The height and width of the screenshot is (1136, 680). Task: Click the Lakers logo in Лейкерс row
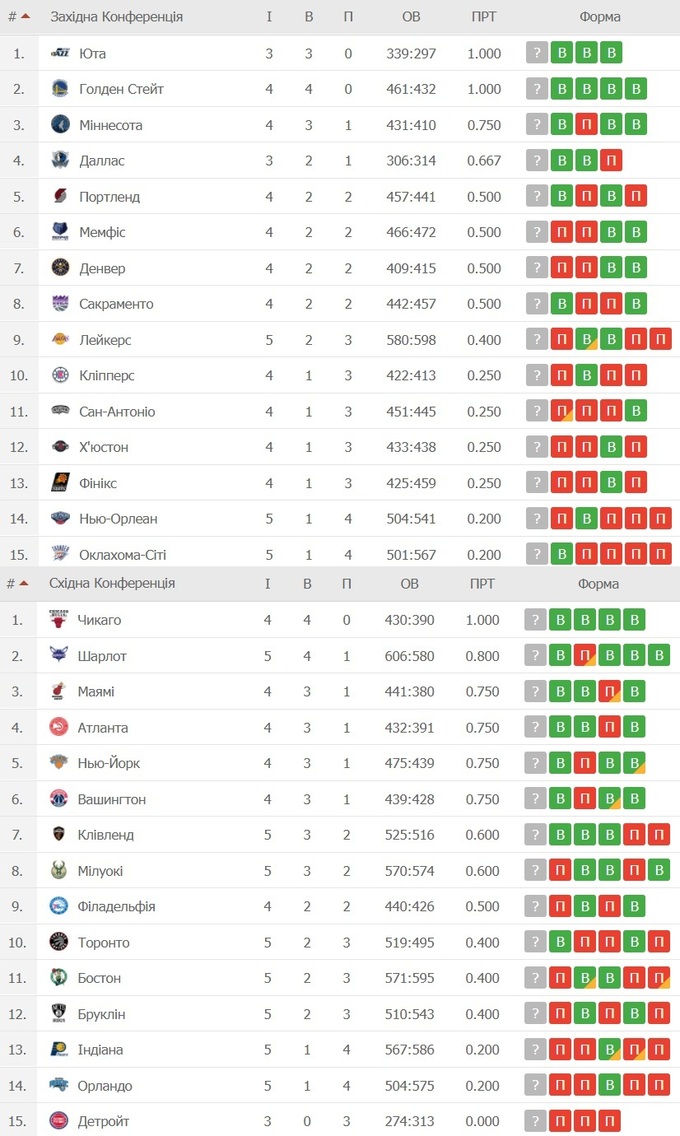61,340
